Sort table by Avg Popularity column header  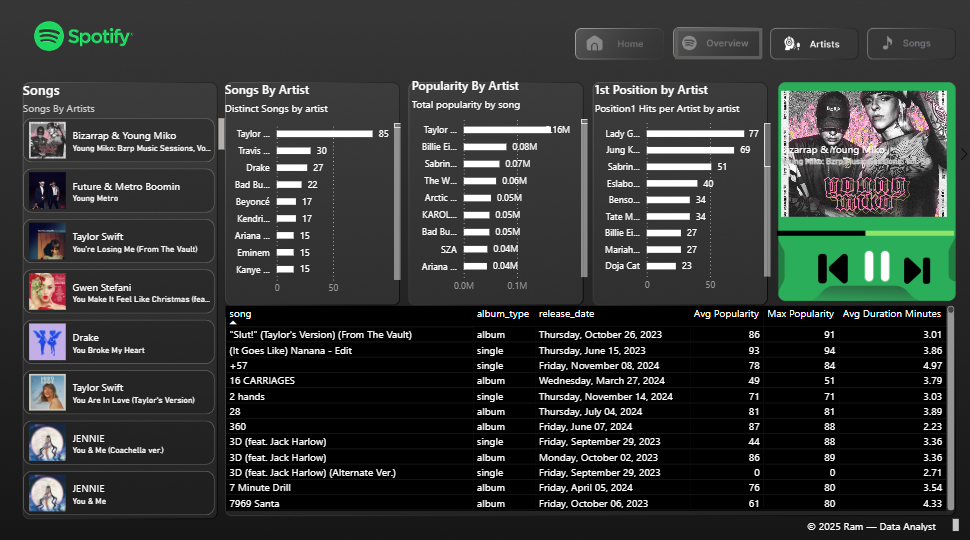pos(726,314)
